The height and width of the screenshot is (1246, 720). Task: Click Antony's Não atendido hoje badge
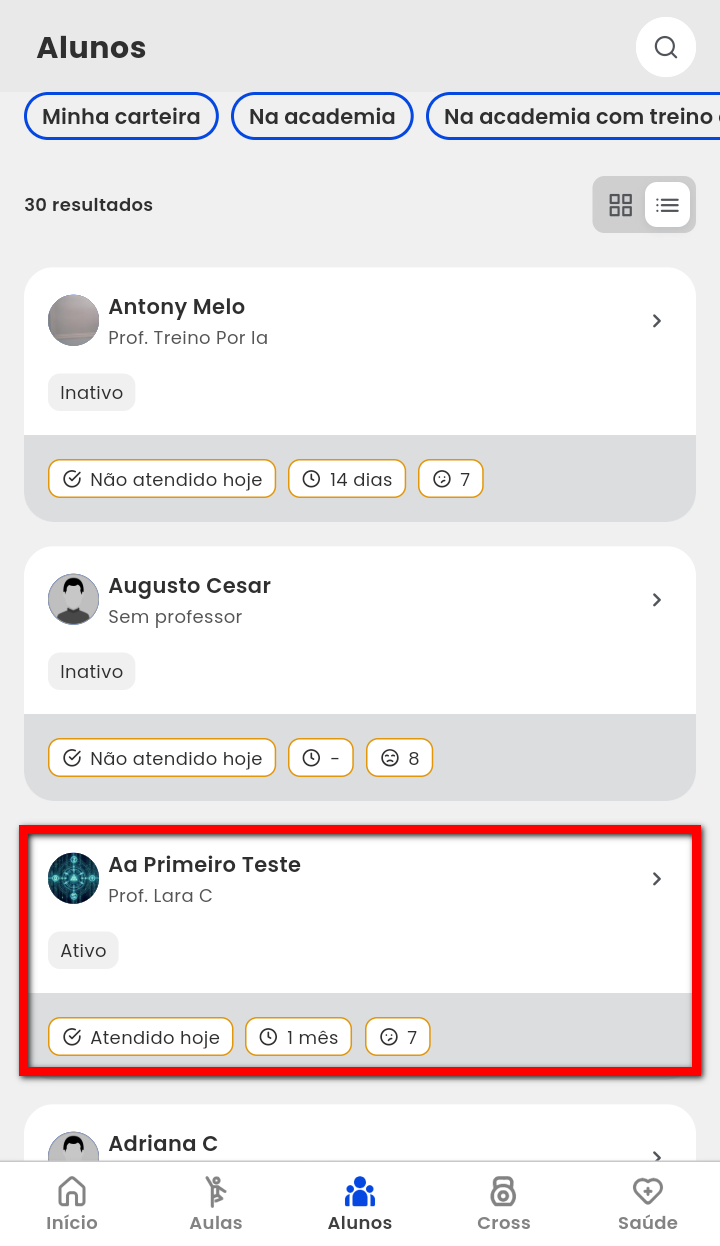162,479
